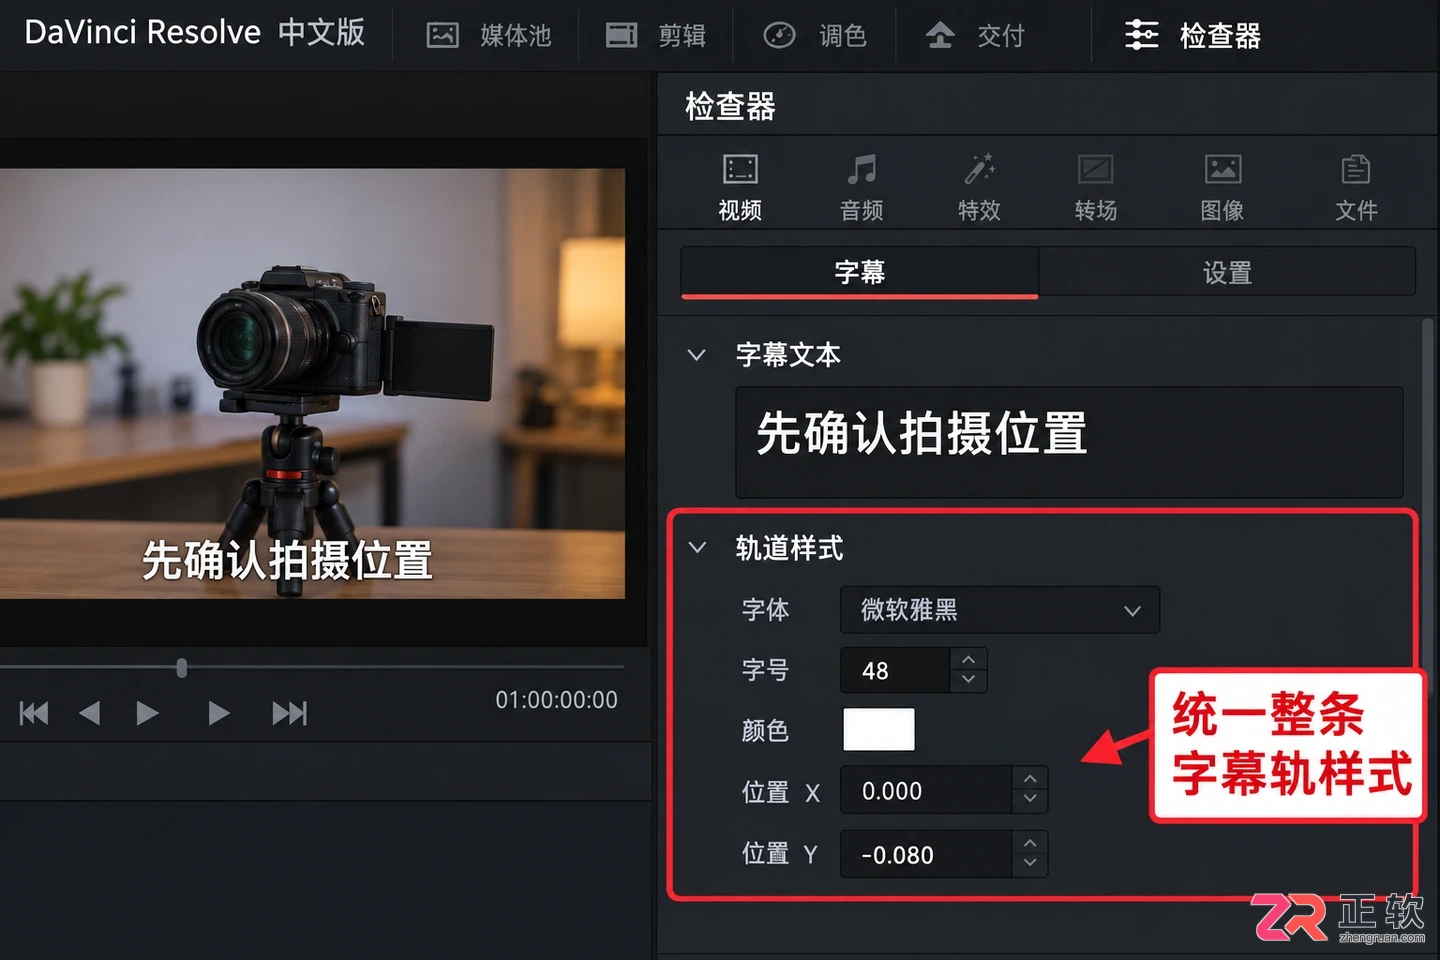Viewport: 1440px width, 960px height.
Task: Click the inspector vertical scrollbar
Action: 1428,505
